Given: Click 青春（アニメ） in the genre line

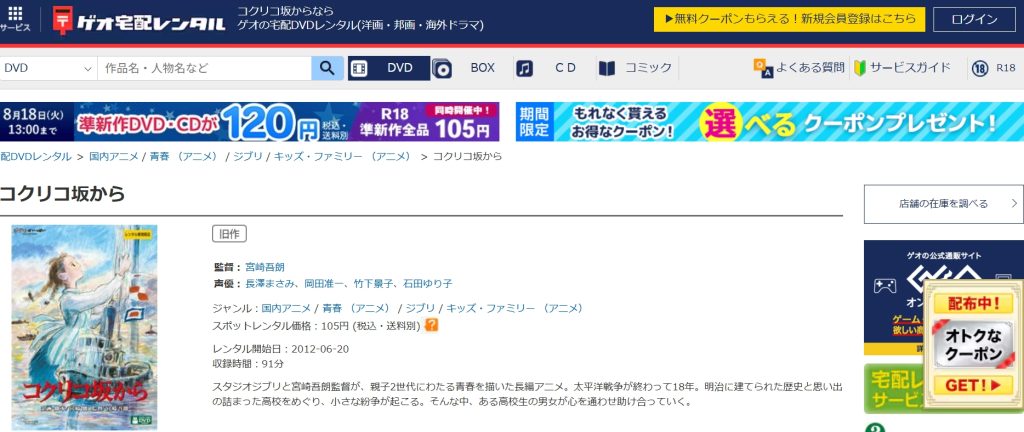Looking at the screenshot, I should (x=358, y=308).
